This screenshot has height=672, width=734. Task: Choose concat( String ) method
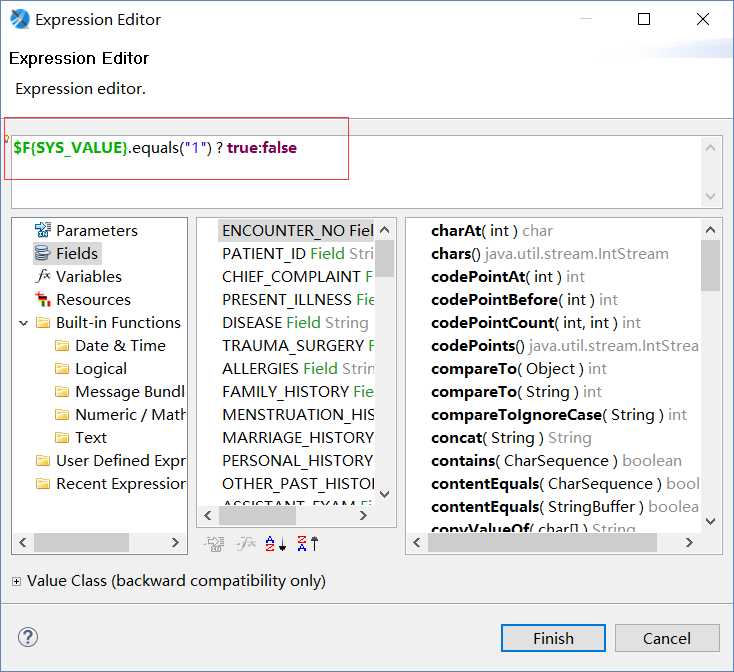(x=511, y=438)
